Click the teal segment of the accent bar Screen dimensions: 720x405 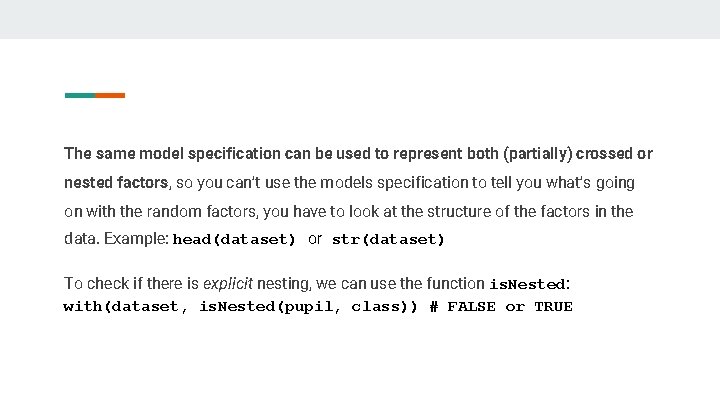click(x=79, y=96)
